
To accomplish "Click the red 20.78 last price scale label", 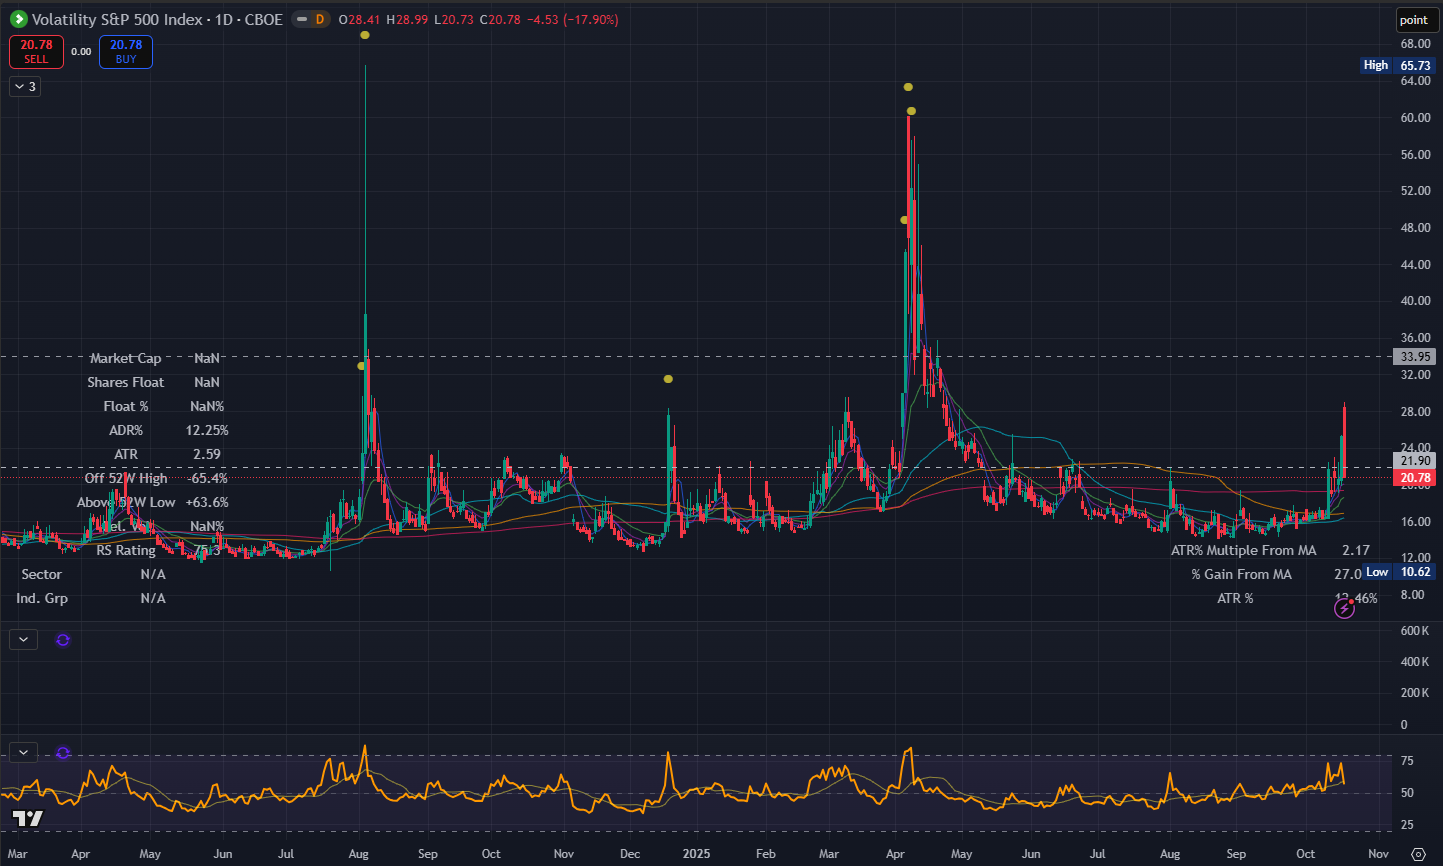I will (1416, 478).
